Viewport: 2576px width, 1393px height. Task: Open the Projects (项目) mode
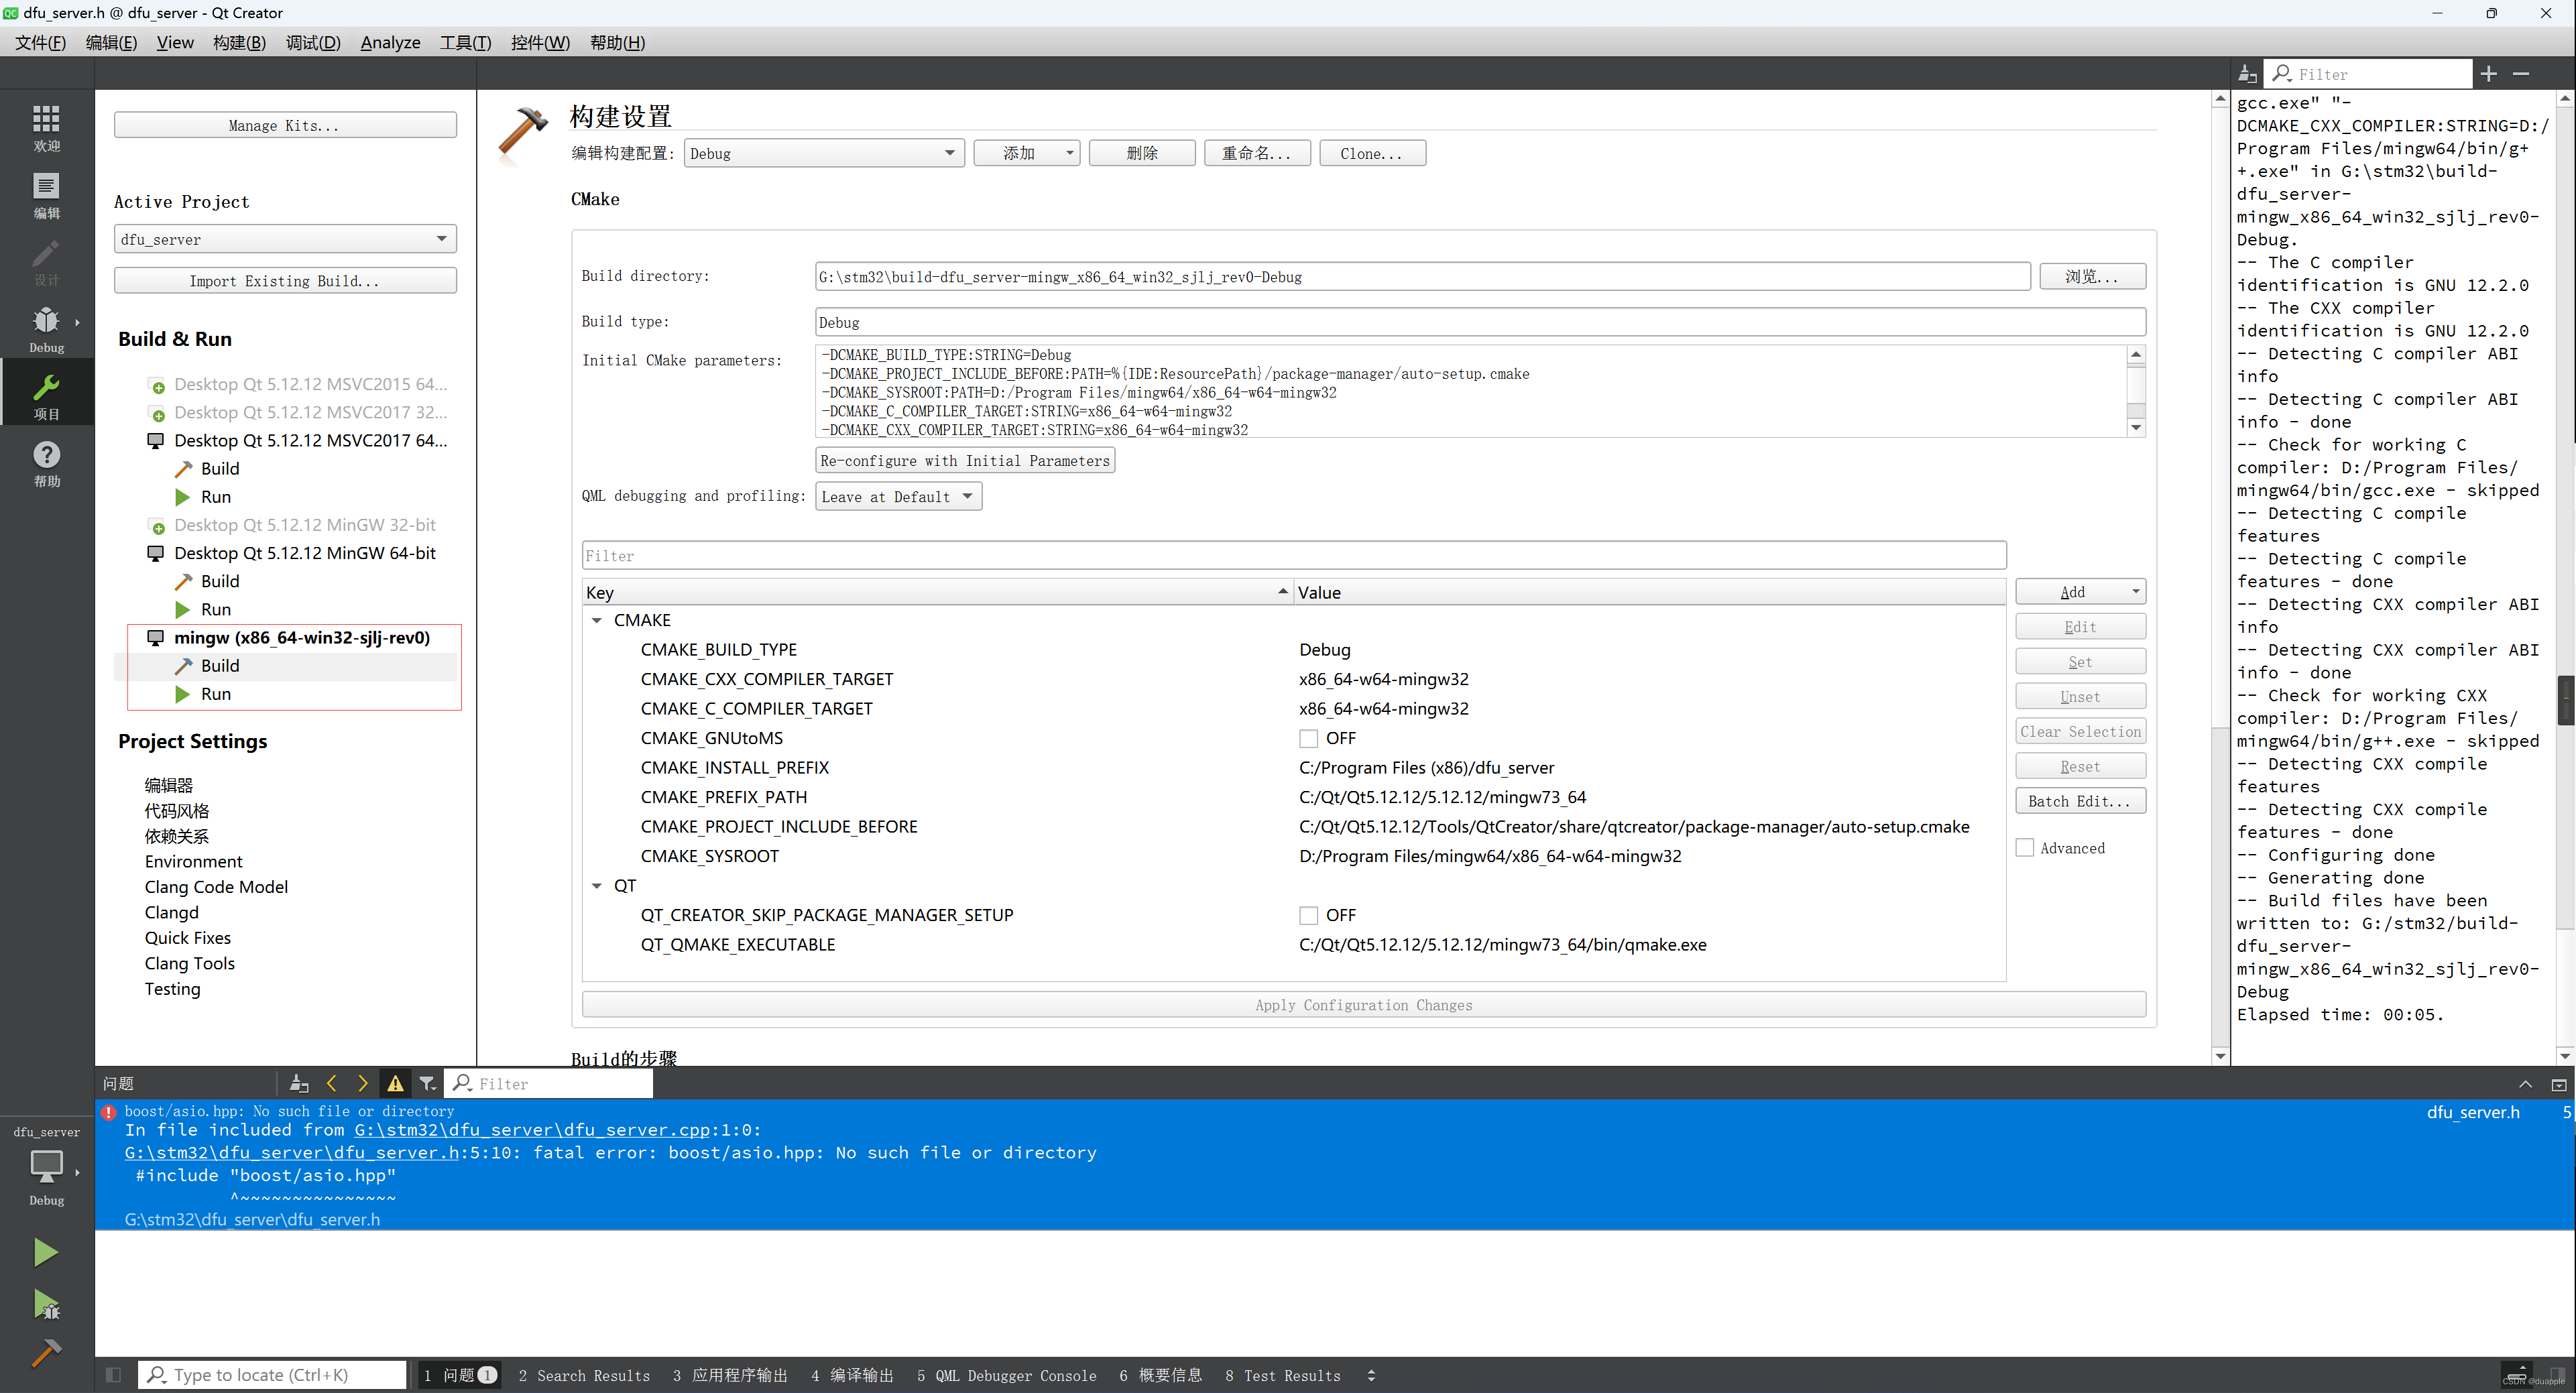coord(46,396)
